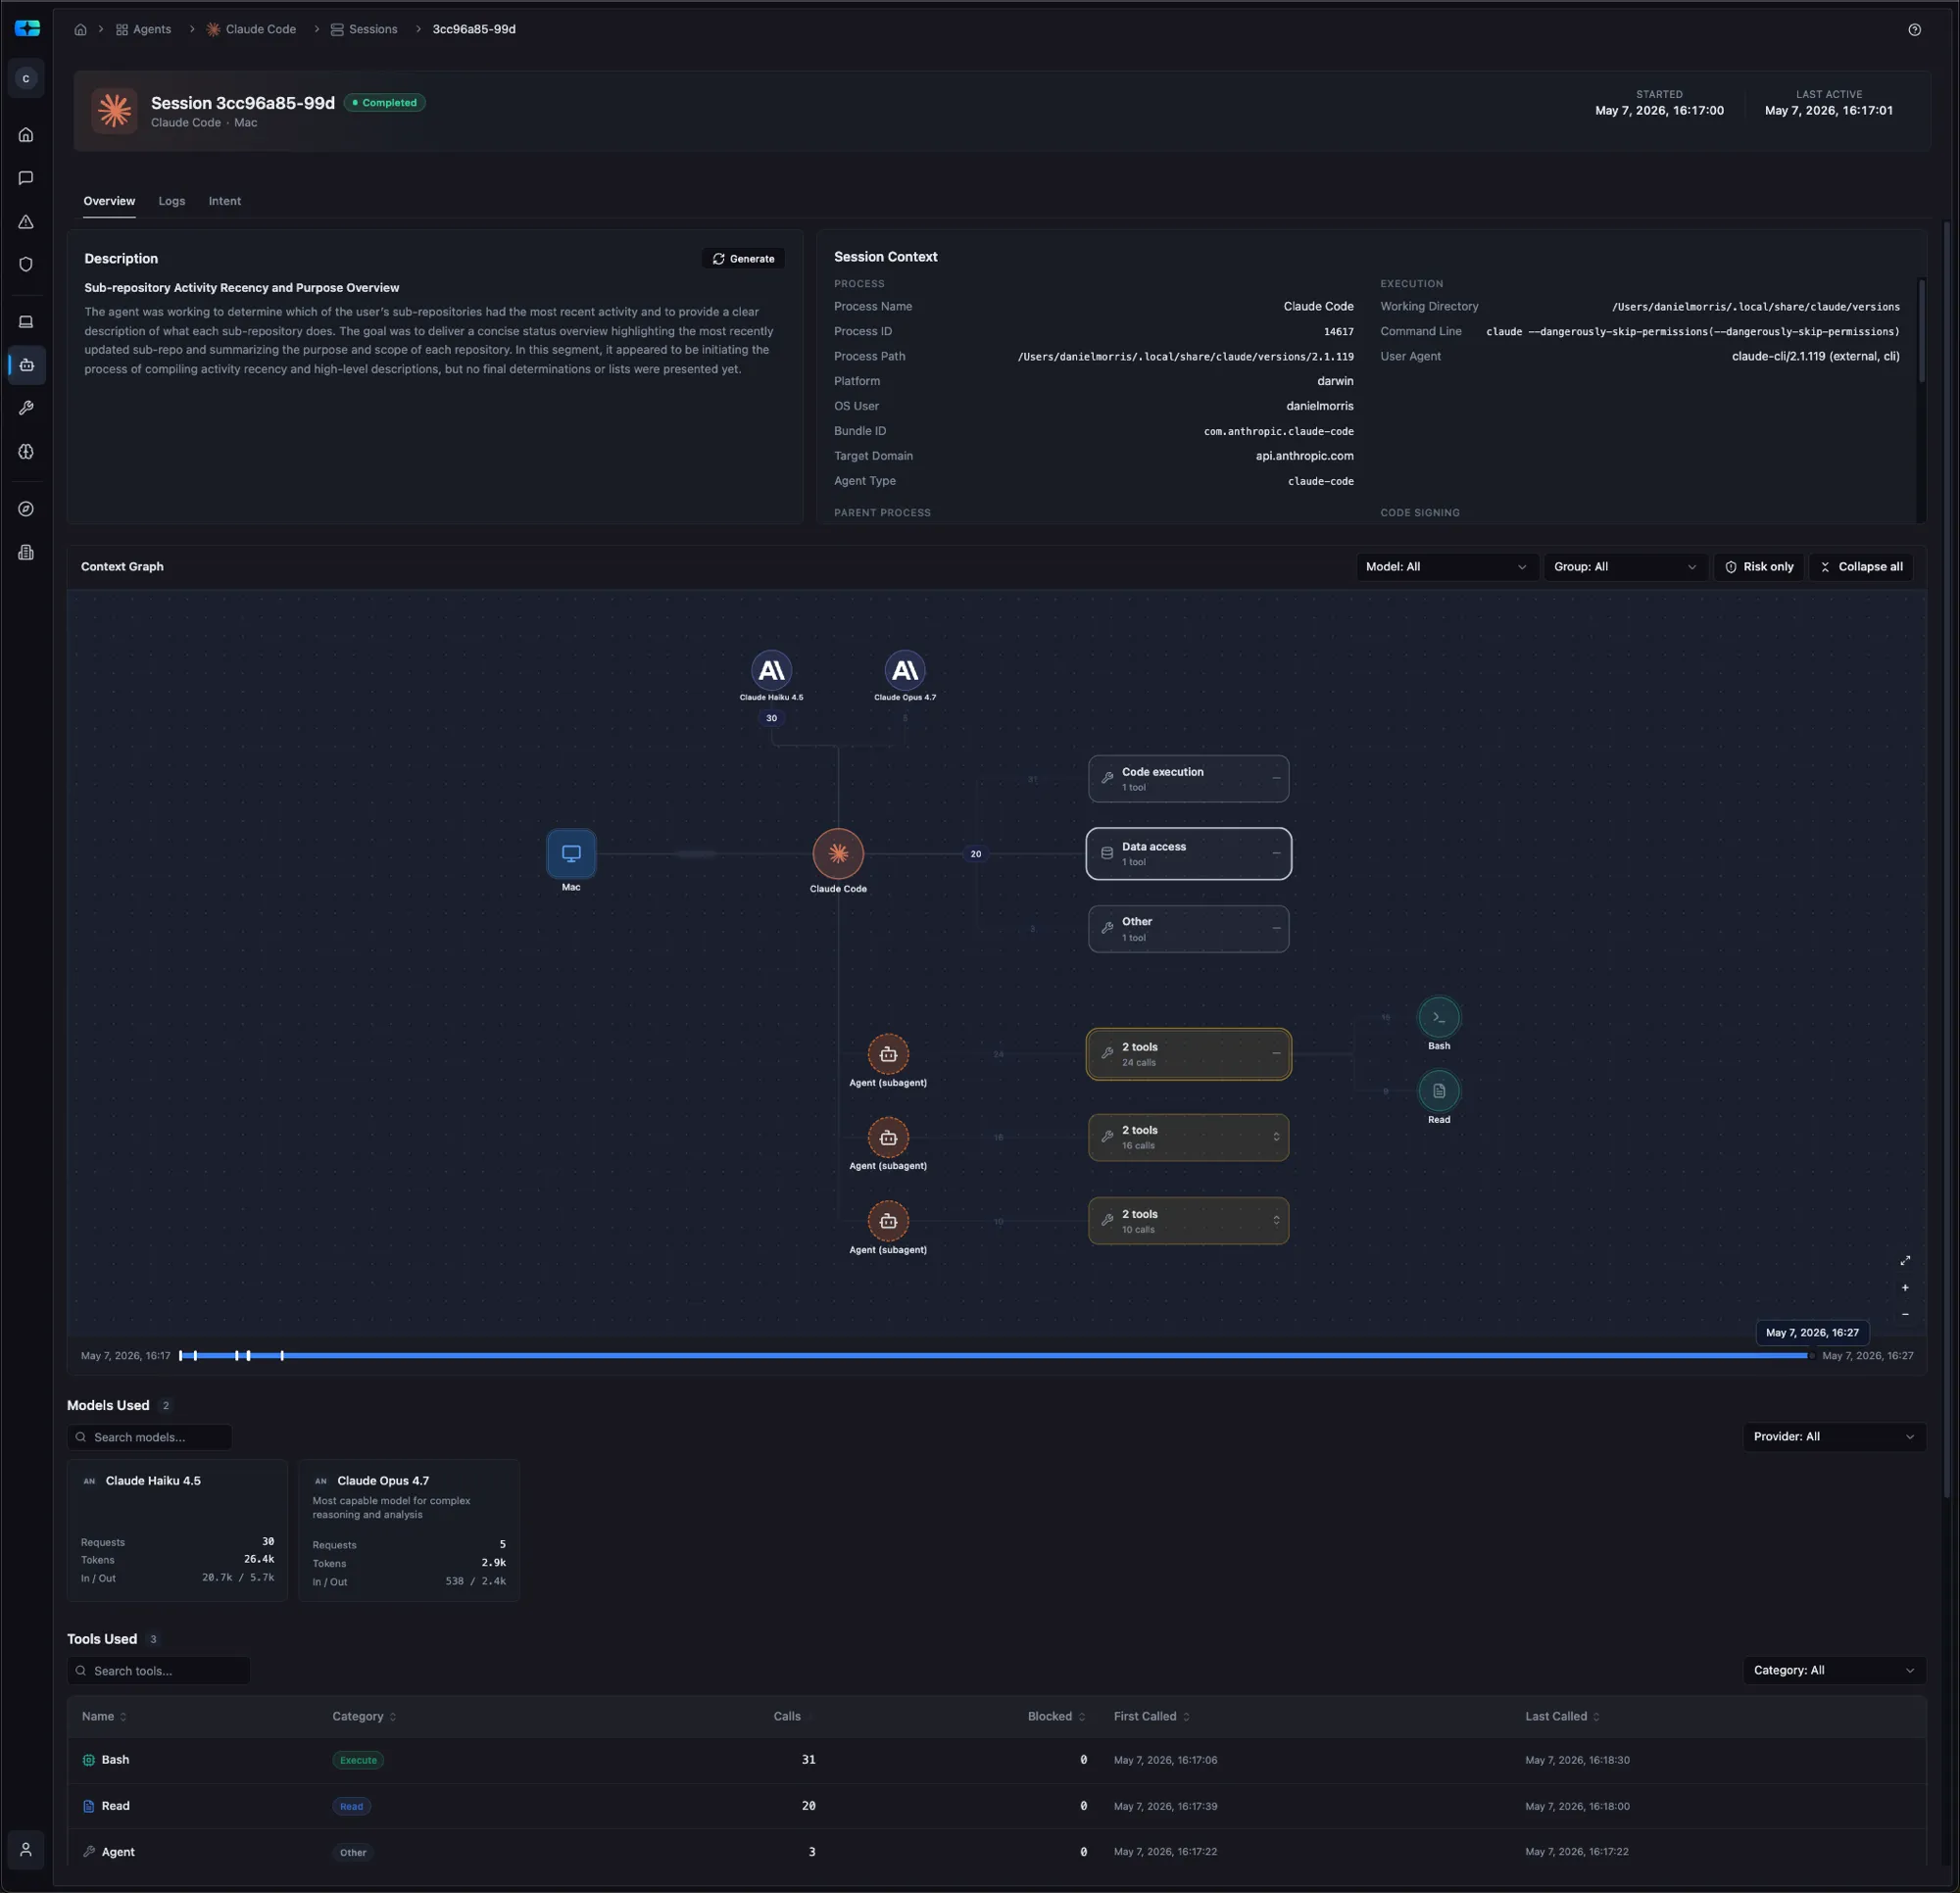Switch to the Logs tab

(x=172, y=201)
